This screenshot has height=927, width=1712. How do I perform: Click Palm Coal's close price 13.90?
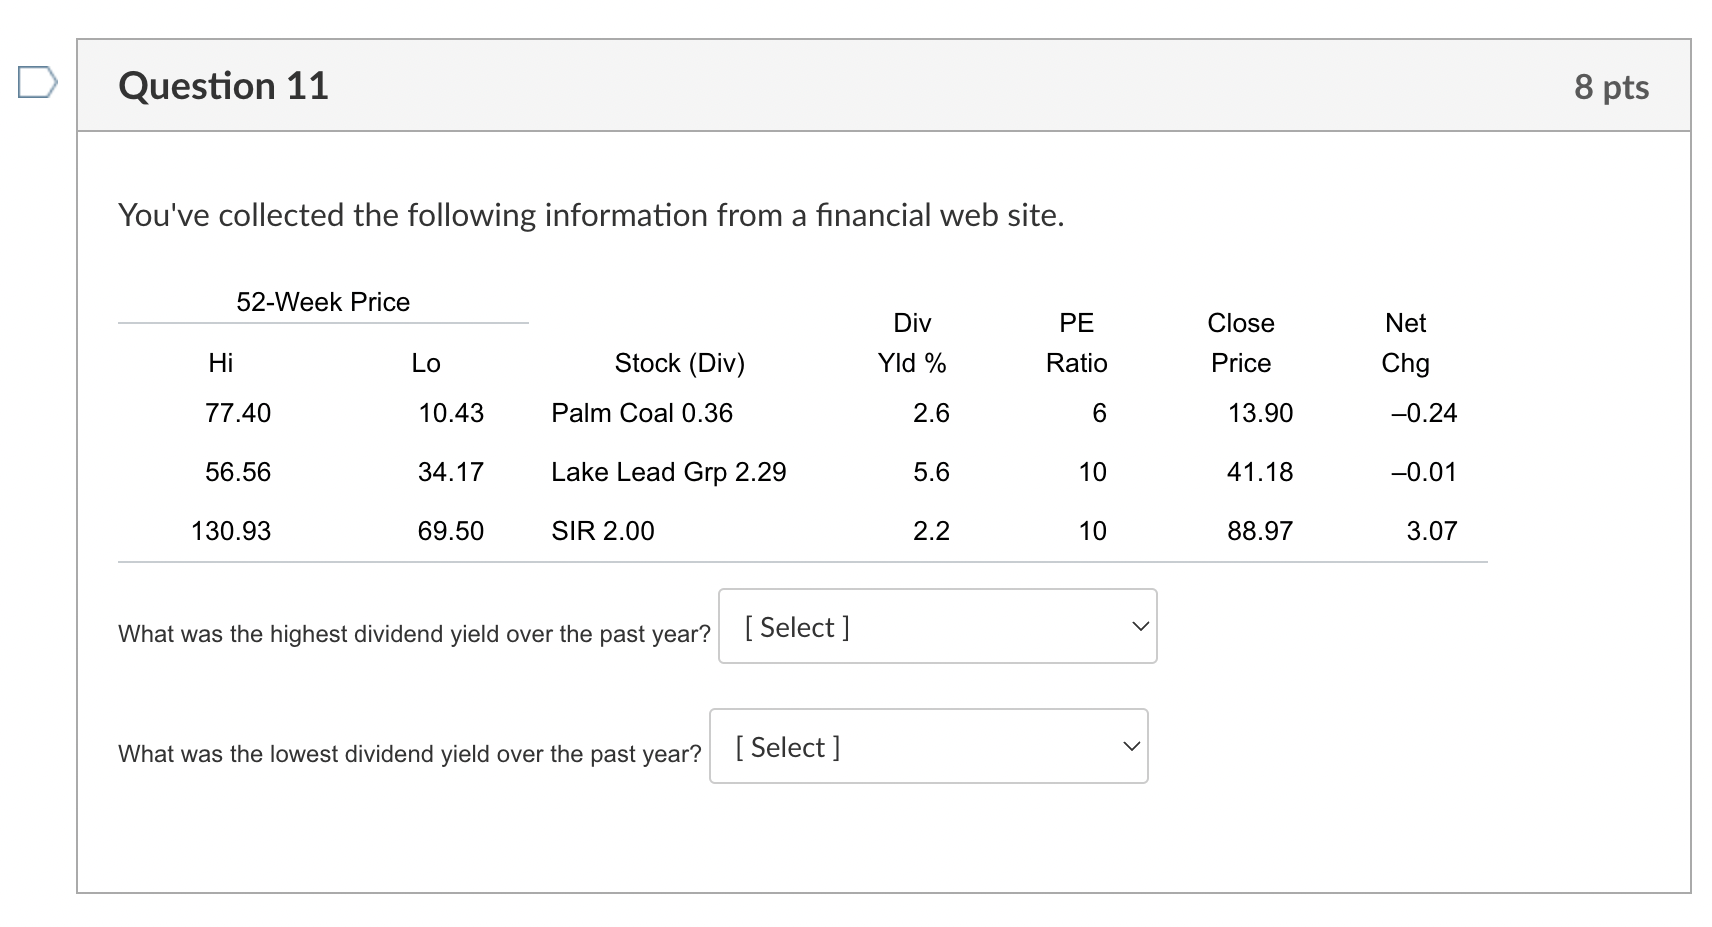pyautogui.click(x=1260, y=413)
